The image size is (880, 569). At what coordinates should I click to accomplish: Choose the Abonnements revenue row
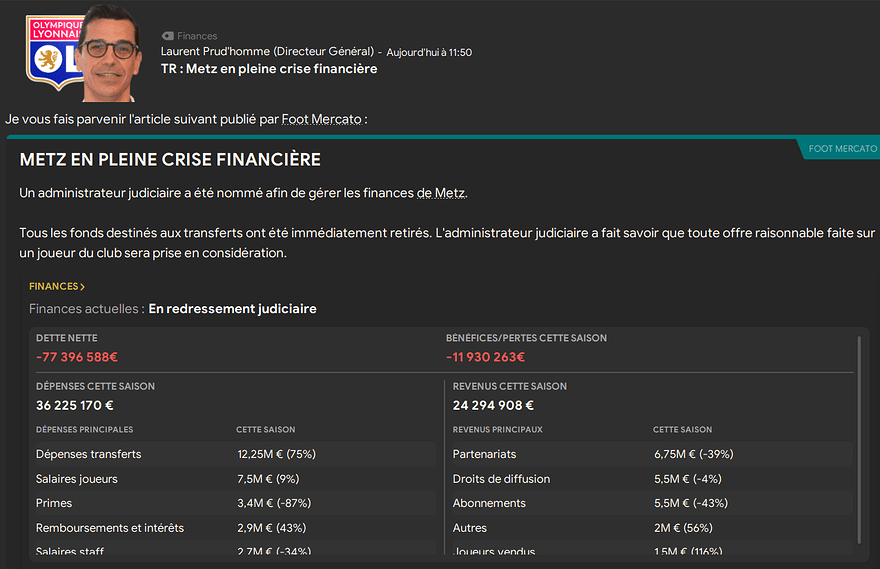coord(652,503)
